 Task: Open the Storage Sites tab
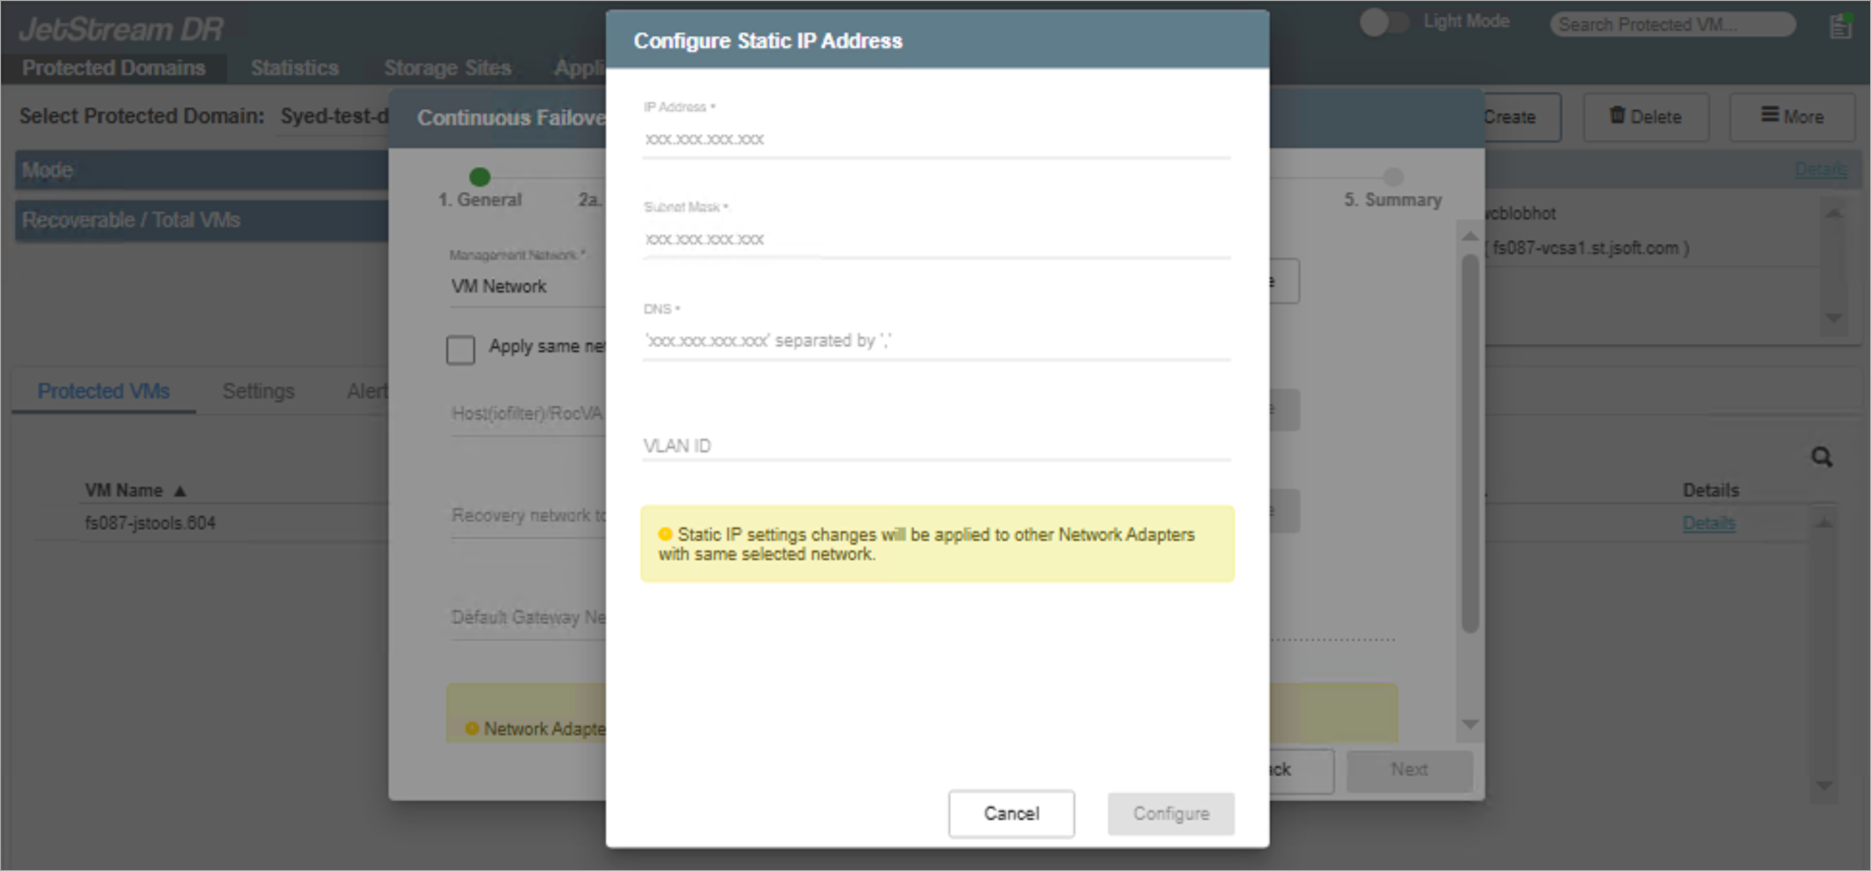(447, 68)
